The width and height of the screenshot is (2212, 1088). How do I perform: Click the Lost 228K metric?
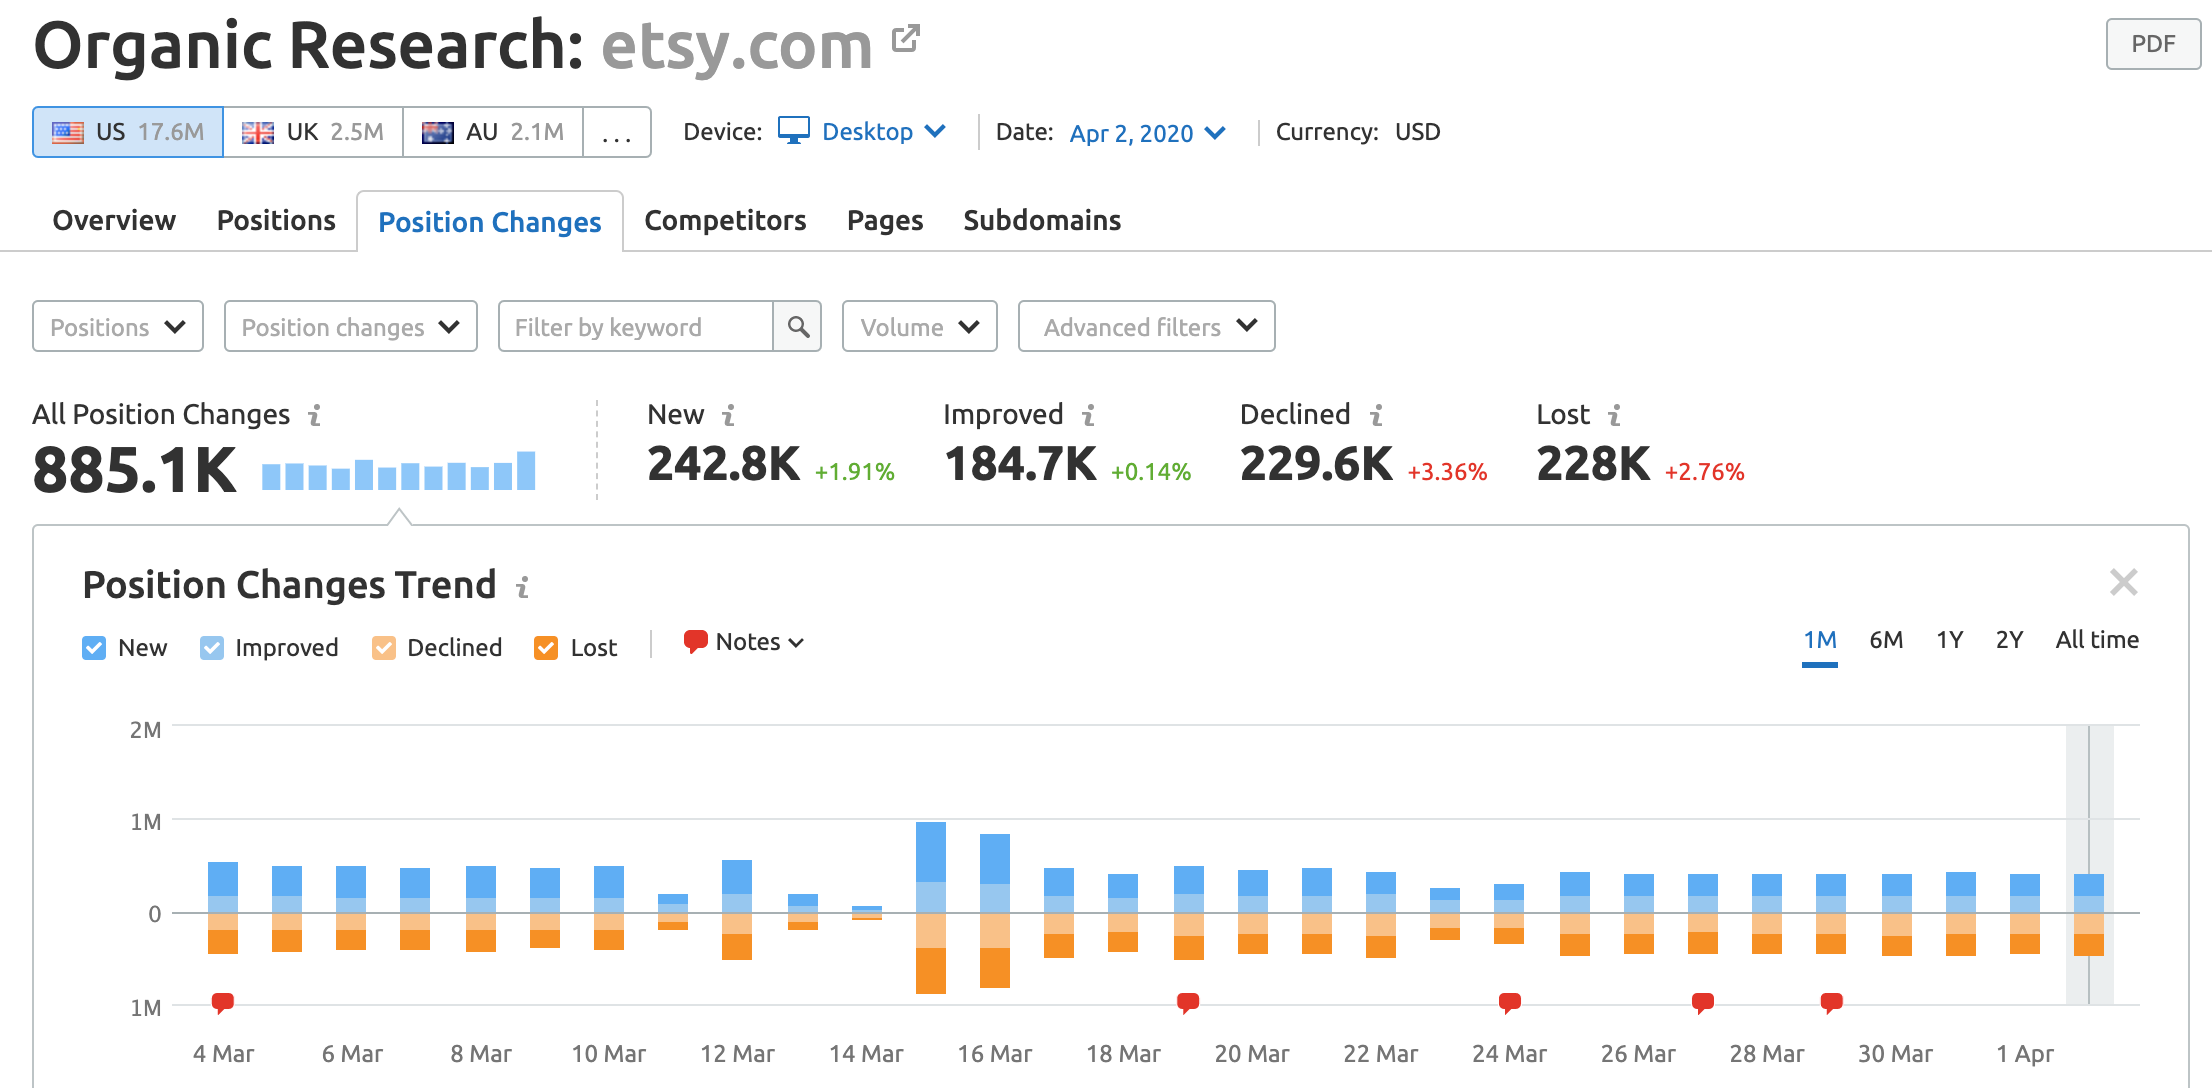click(1593, 464)
